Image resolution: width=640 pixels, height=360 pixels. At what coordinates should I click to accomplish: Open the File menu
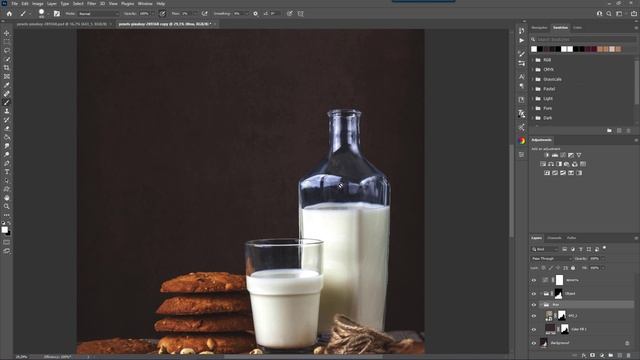(x=15, y=3)
